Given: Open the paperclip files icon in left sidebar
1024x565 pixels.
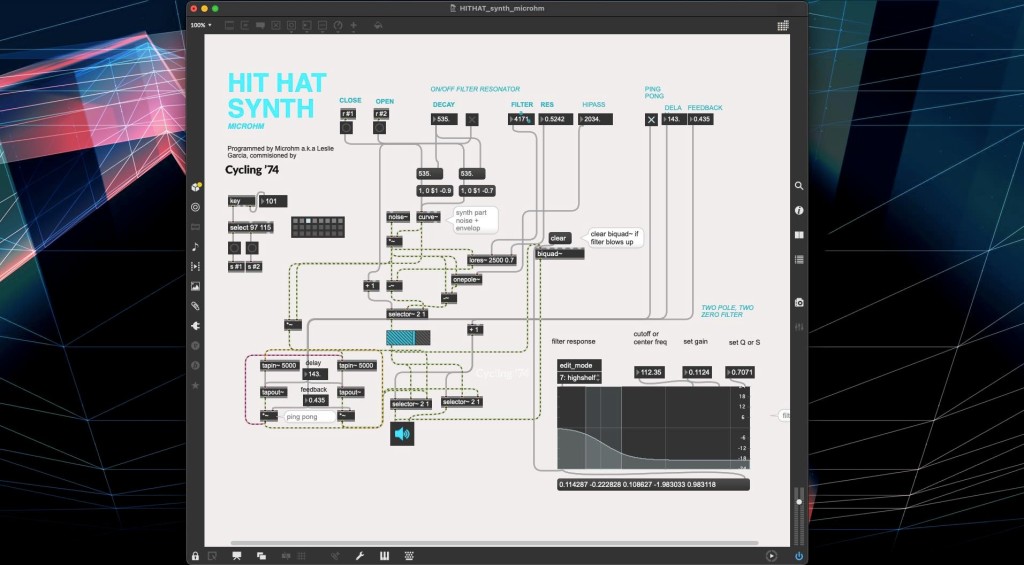Looking at the screenshot, I should coord(195,305).
